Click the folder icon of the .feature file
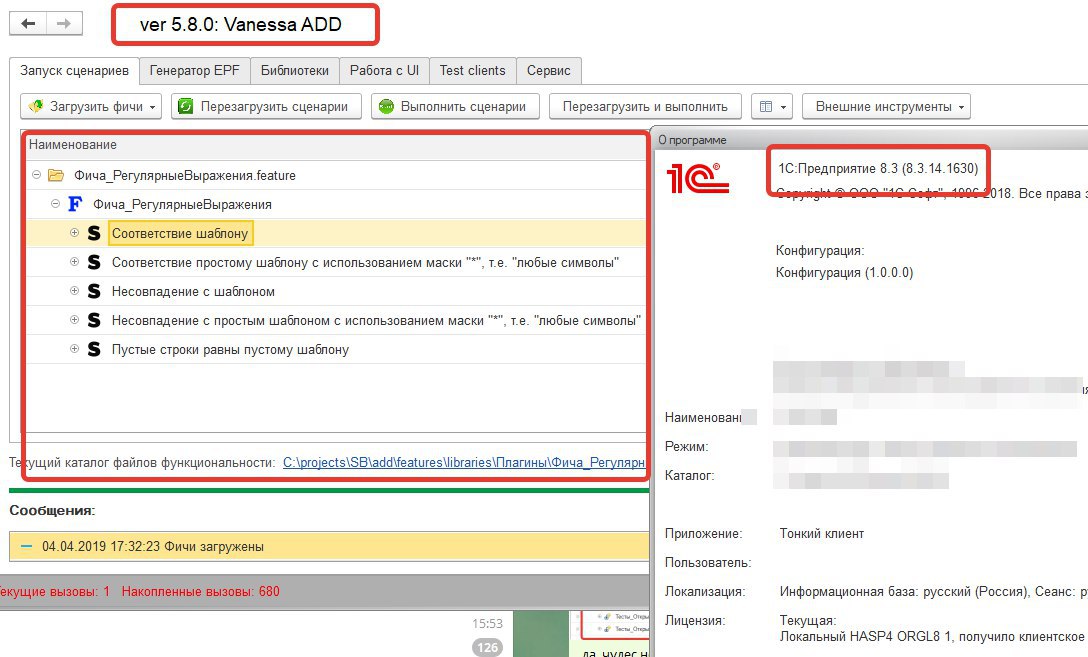 point(56,175)
